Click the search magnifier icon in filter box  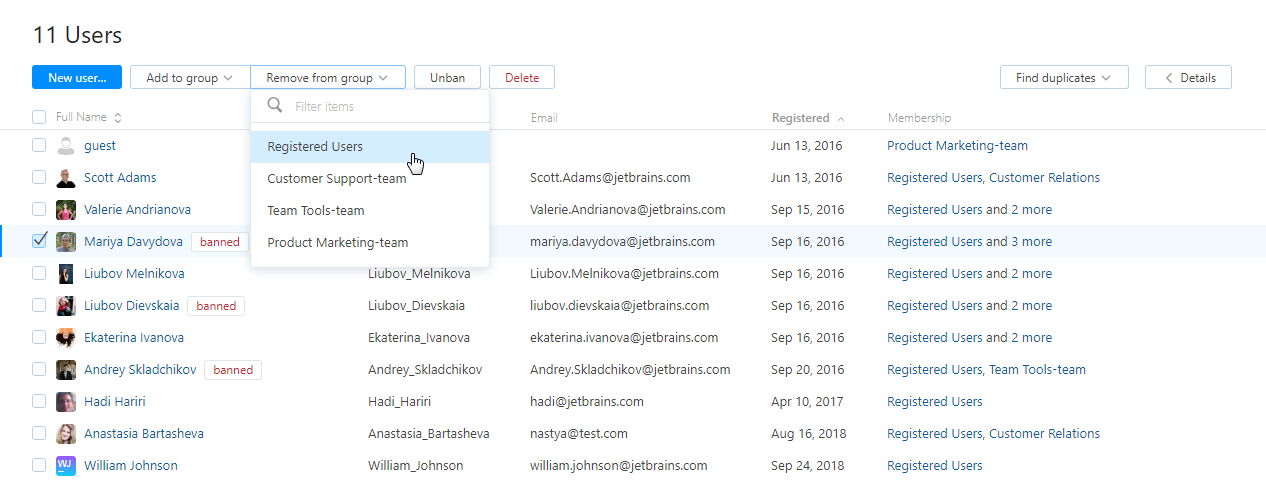click(x=275, y=105)
